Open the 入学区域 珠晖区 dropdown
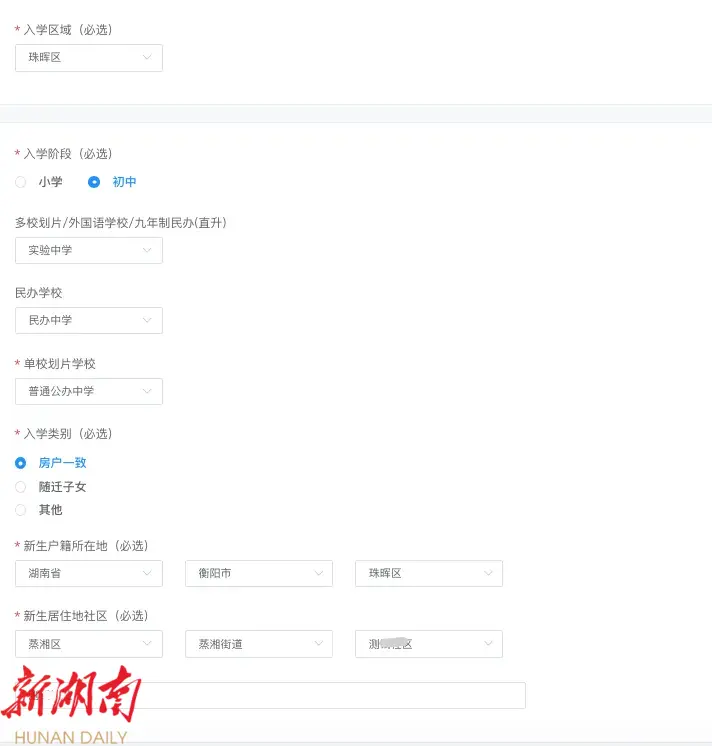The image size is (712, 746). coord(88,58)
